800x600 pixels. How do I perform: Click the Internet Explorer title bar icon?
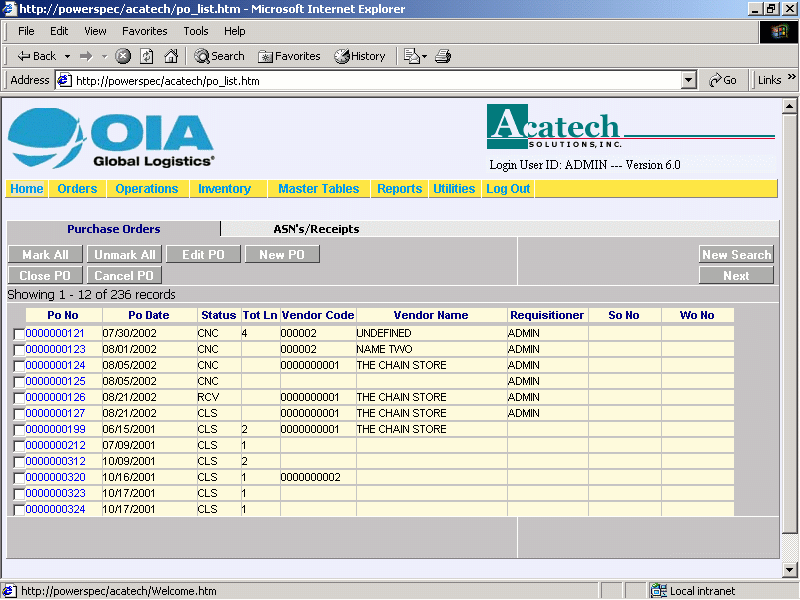pos(10,9)
